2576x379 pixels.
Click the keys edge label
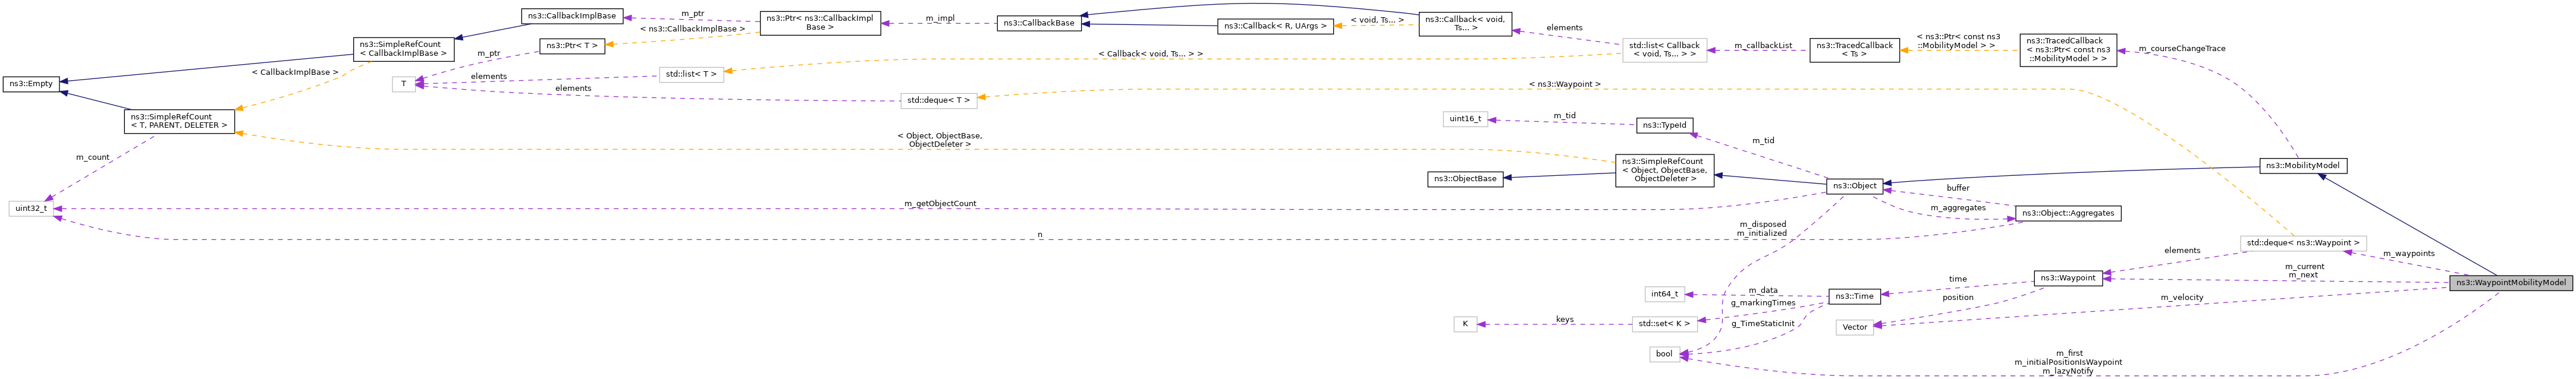(x=1565, y=320)
